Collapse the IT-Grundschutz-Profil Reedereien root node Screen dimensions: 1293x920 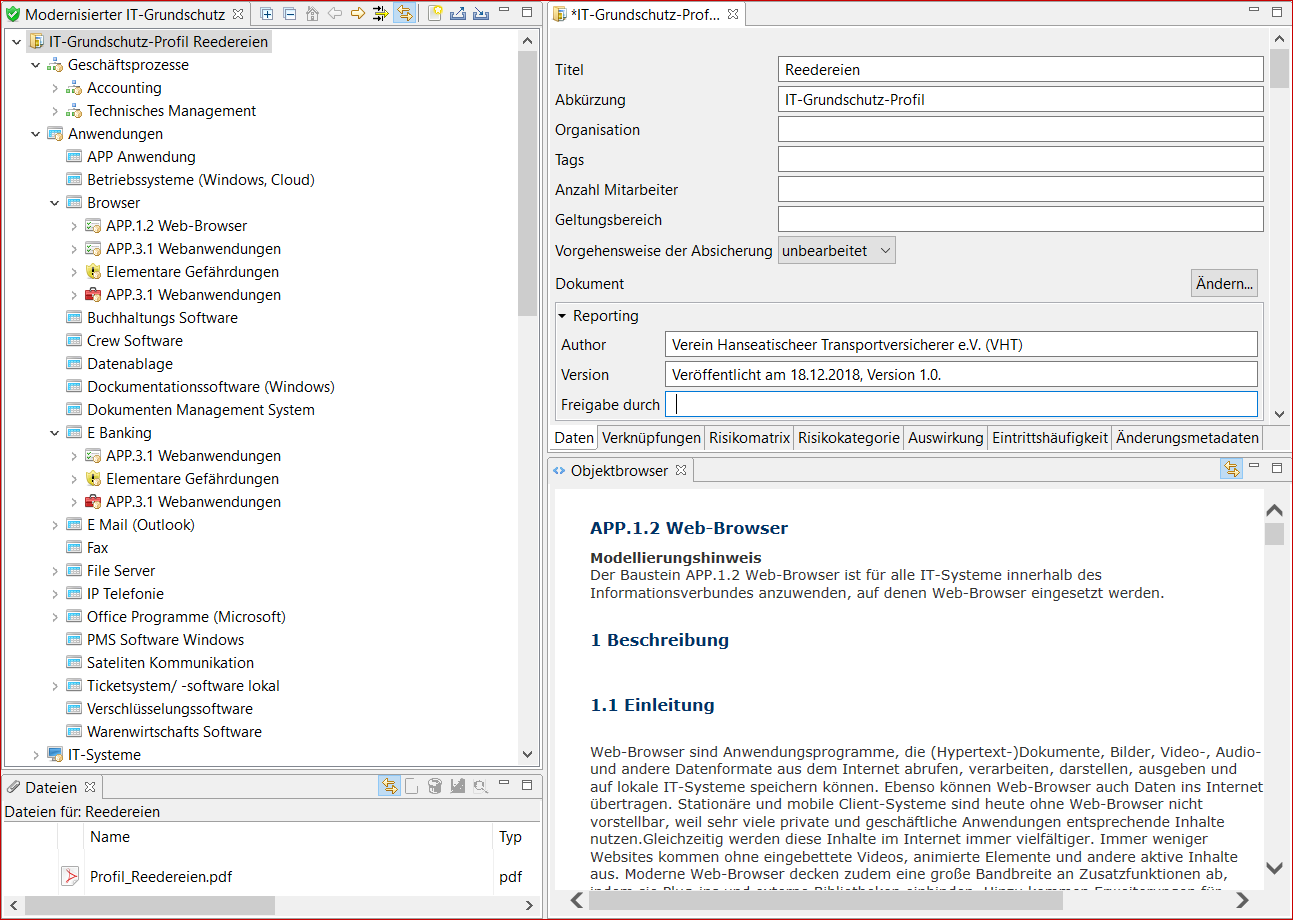[x=16, y=42]
